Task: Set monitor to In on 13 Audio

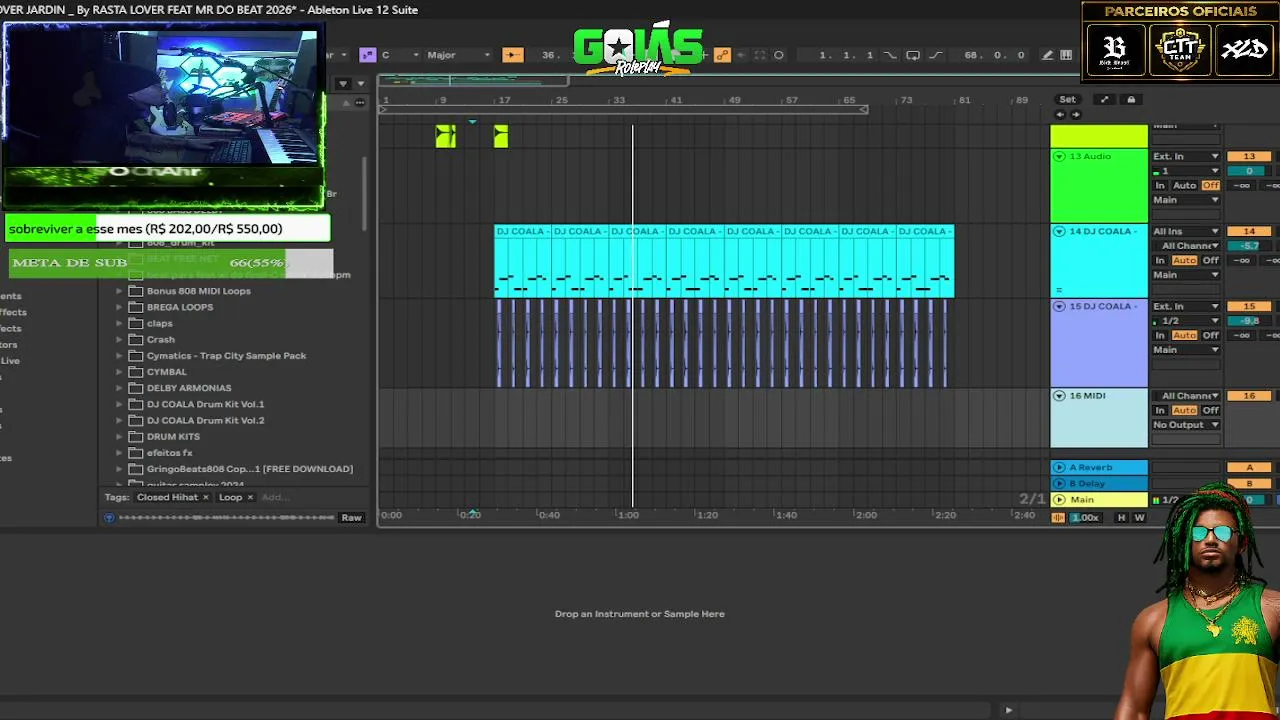Action: (x=1160, y=185)
